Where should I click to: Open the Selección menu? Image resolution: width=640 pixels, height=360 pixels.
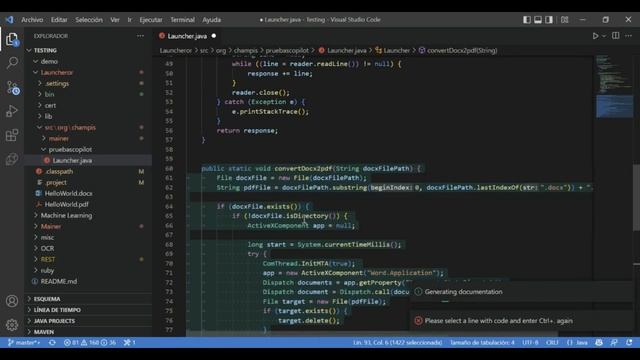pyautogui.click(x=89, y=20)
